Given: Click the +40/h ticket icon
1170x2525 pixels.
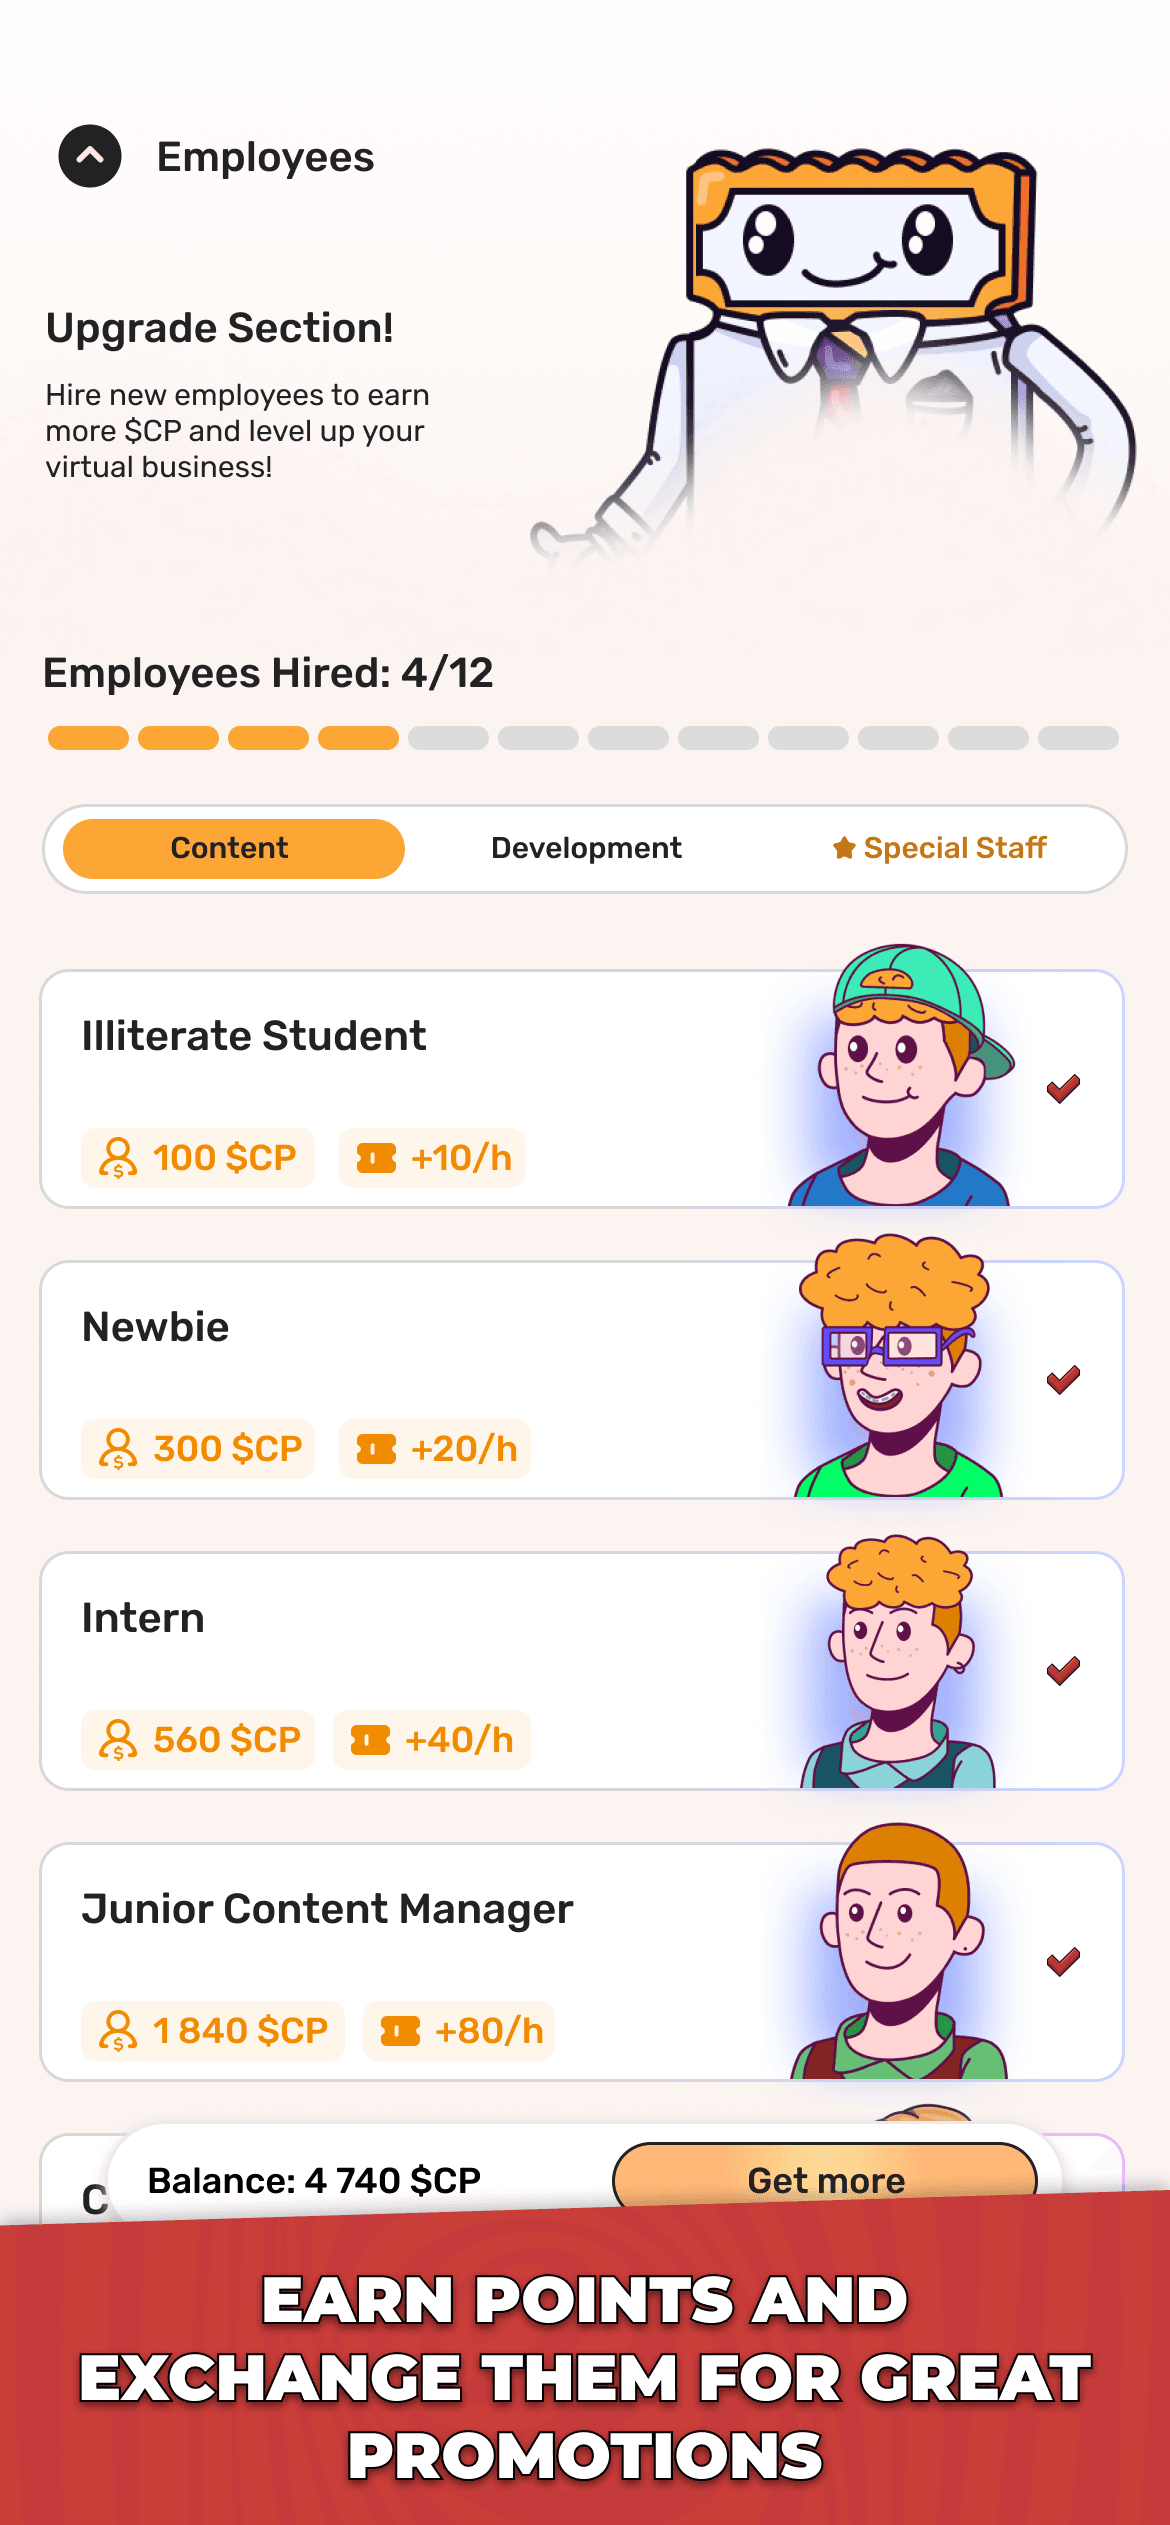Looking at the screenshot, I should [x=370, y=1740].
